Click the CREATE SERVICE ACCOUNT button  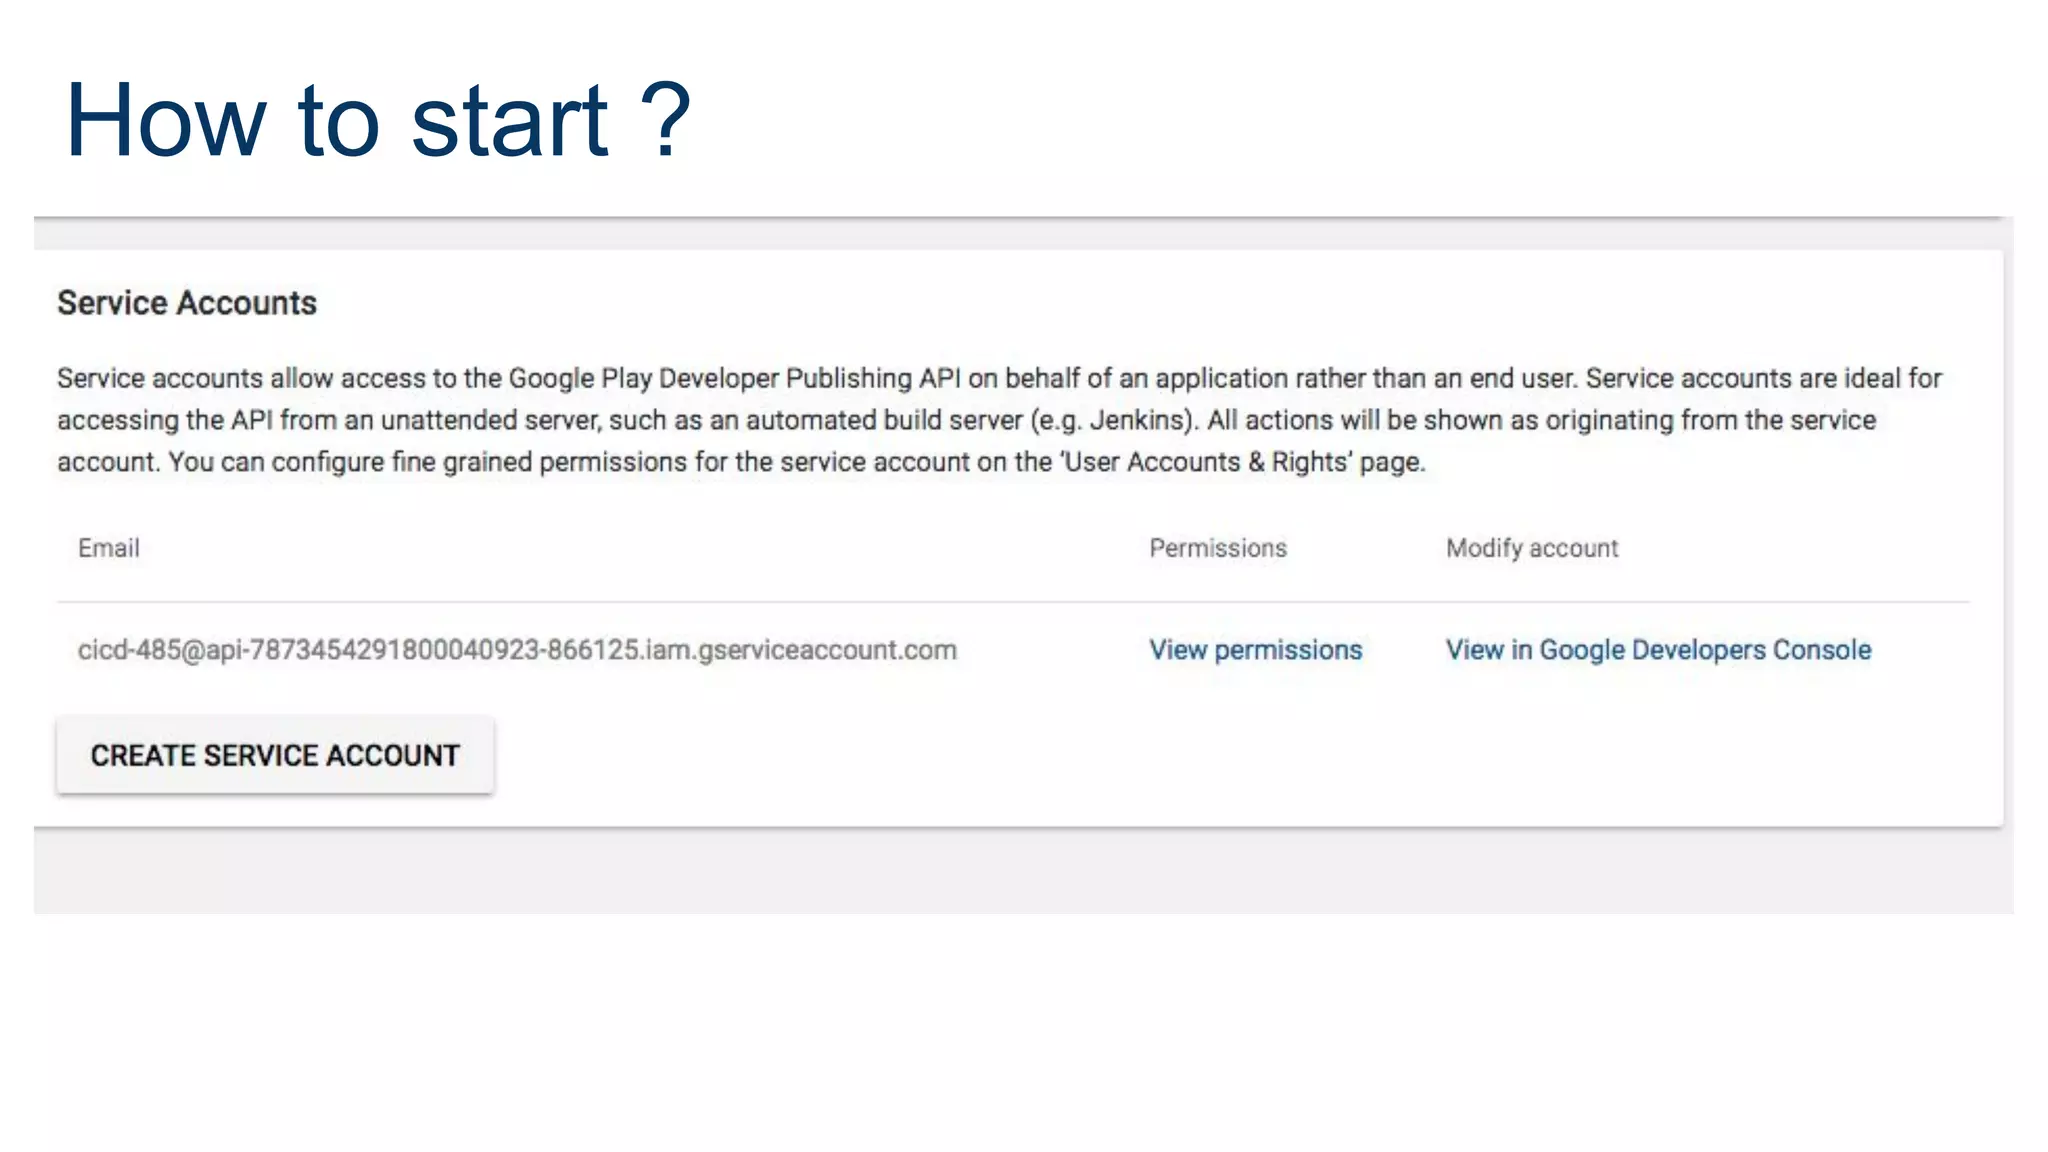pos(275,755)
